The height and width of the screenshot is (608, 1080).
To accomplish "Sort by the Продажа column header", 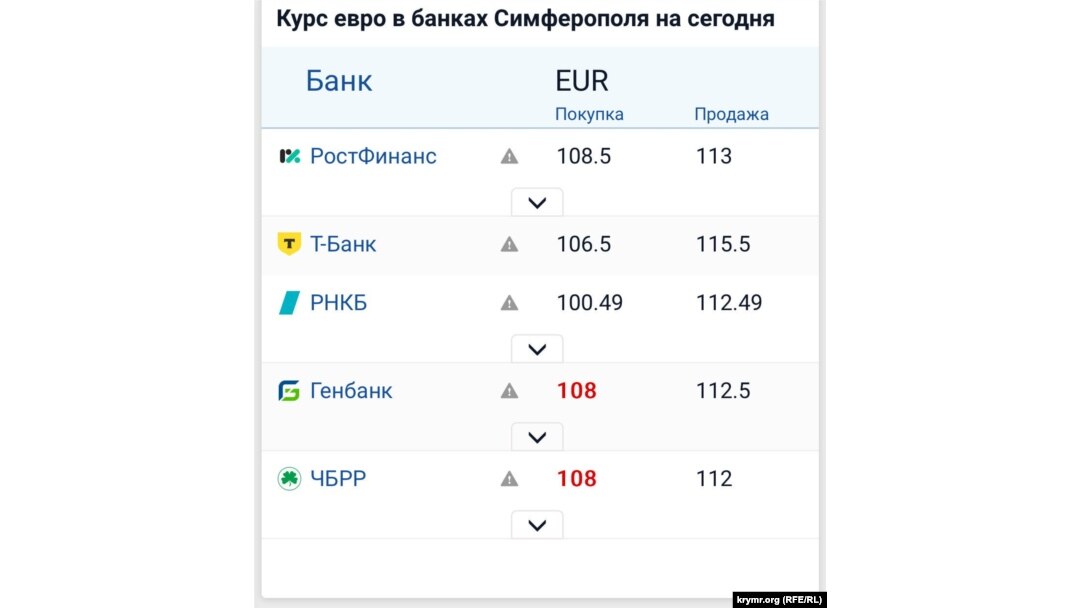I will [x=731, y=114].
